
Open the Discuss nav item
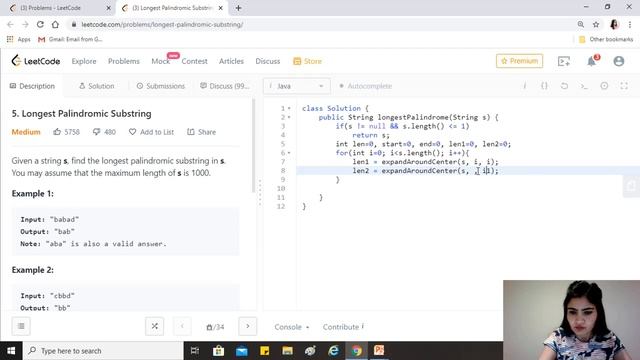click(268, 61)
